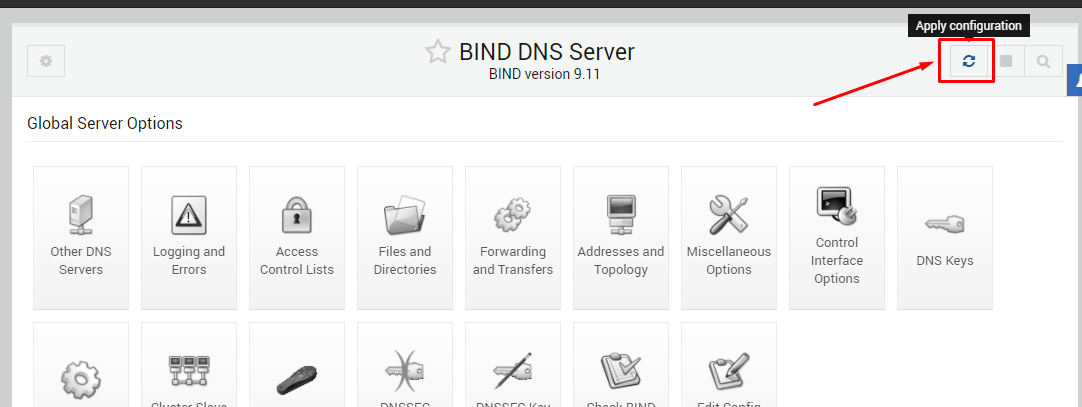1082x407 pixels.
Task: Open the DNSSEC Key re-signing tile
Action: click(x=513, y=365)
